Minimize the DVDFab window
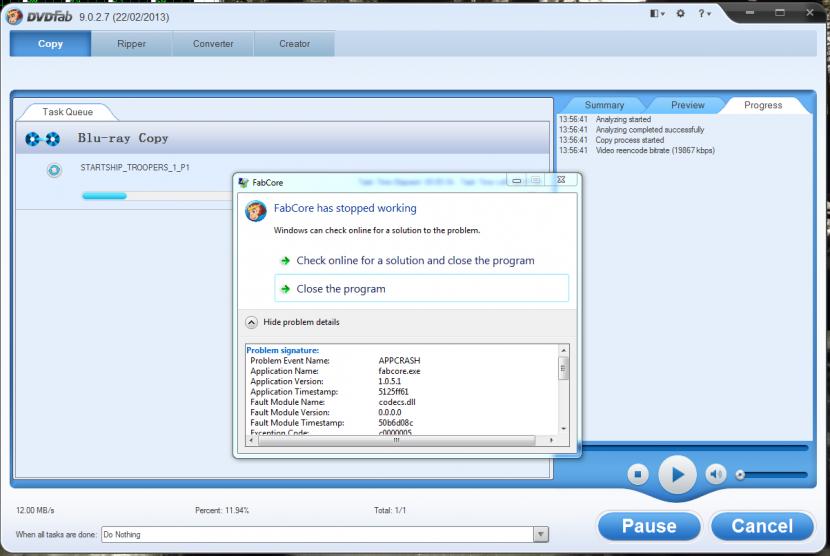 point(750,13)
